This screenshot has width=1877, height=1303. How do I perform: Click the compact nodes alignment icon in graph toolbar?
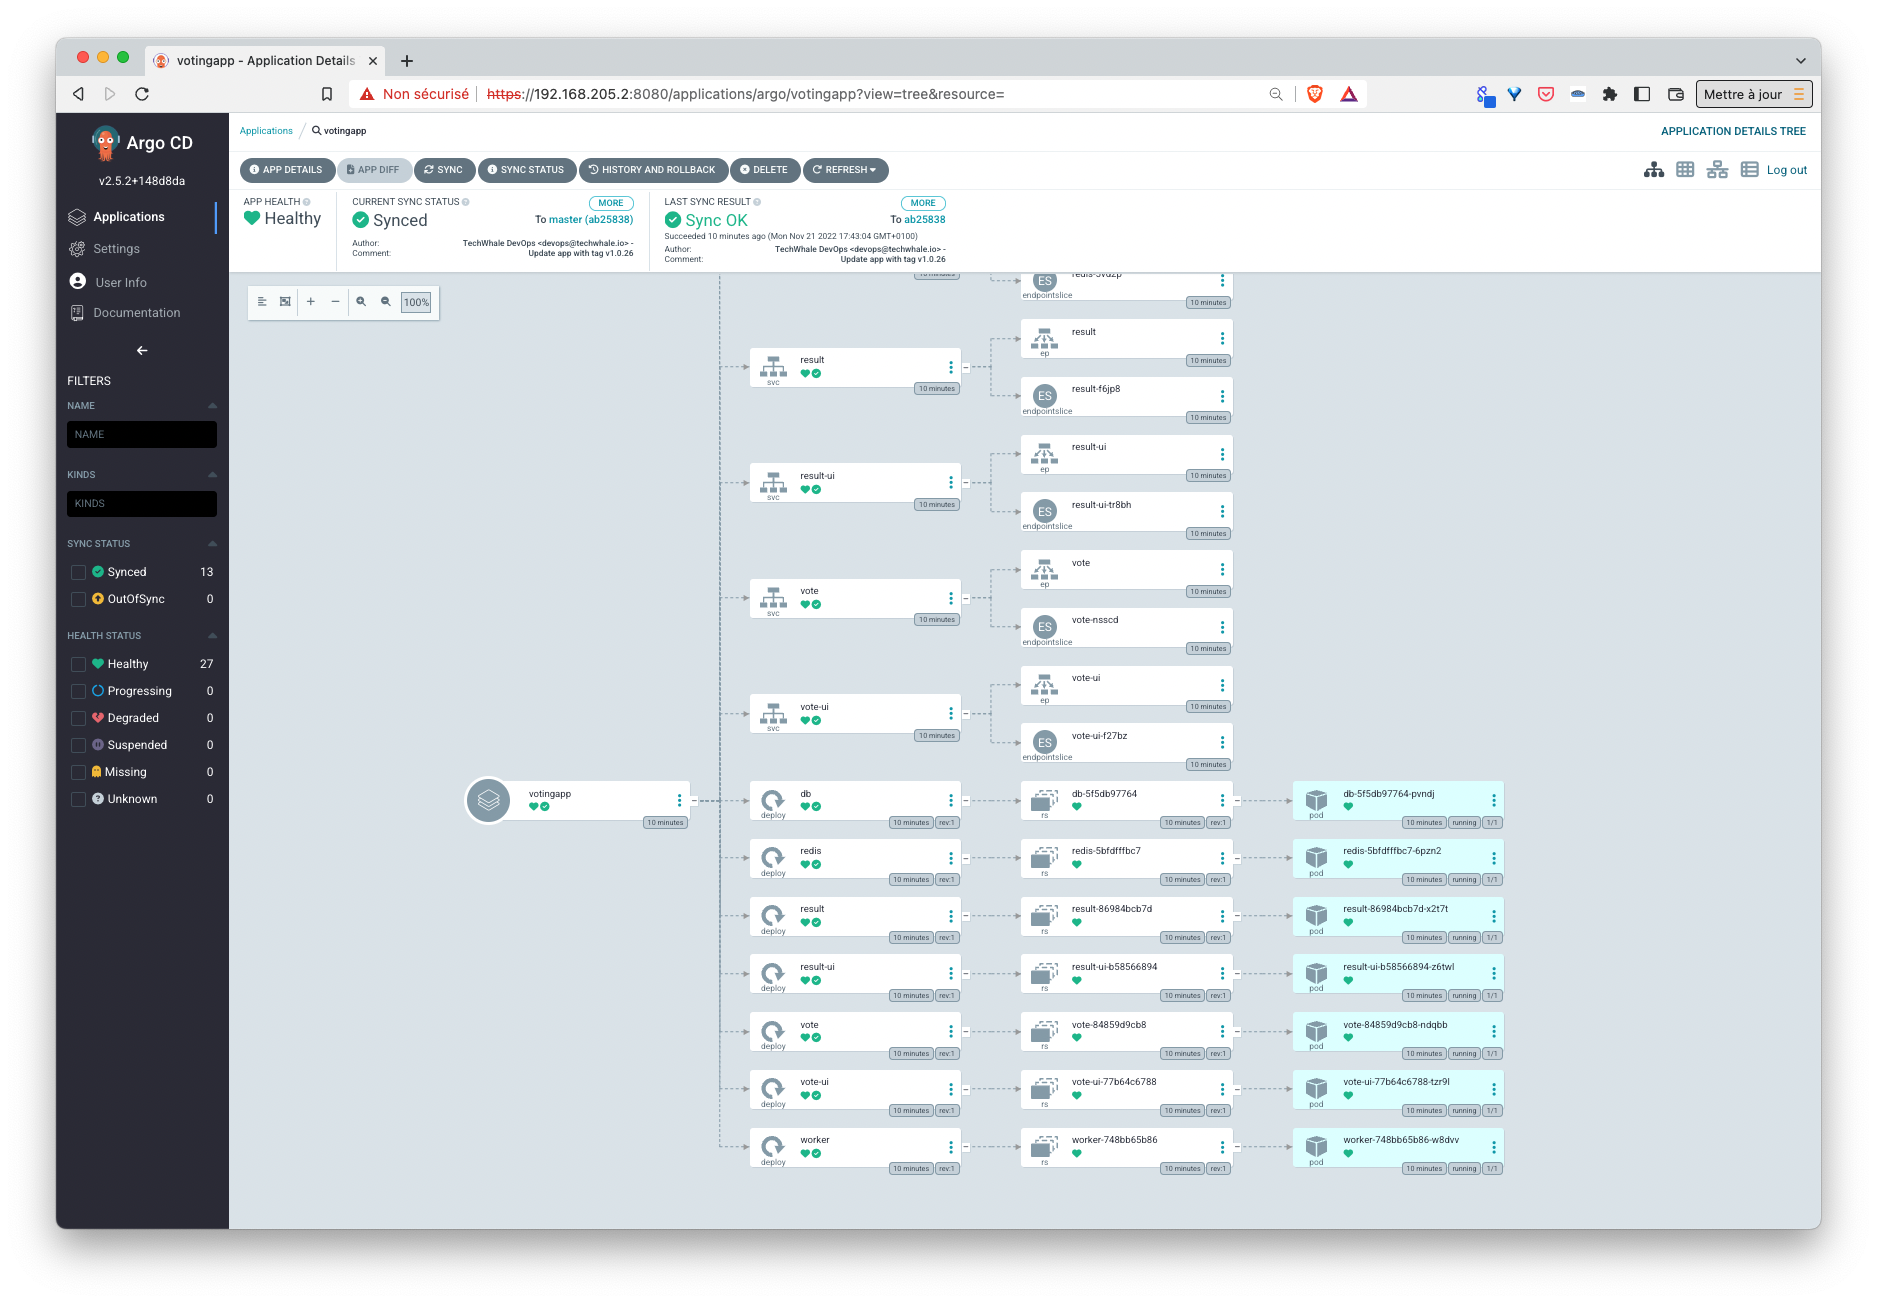click(x=262, y=302)
